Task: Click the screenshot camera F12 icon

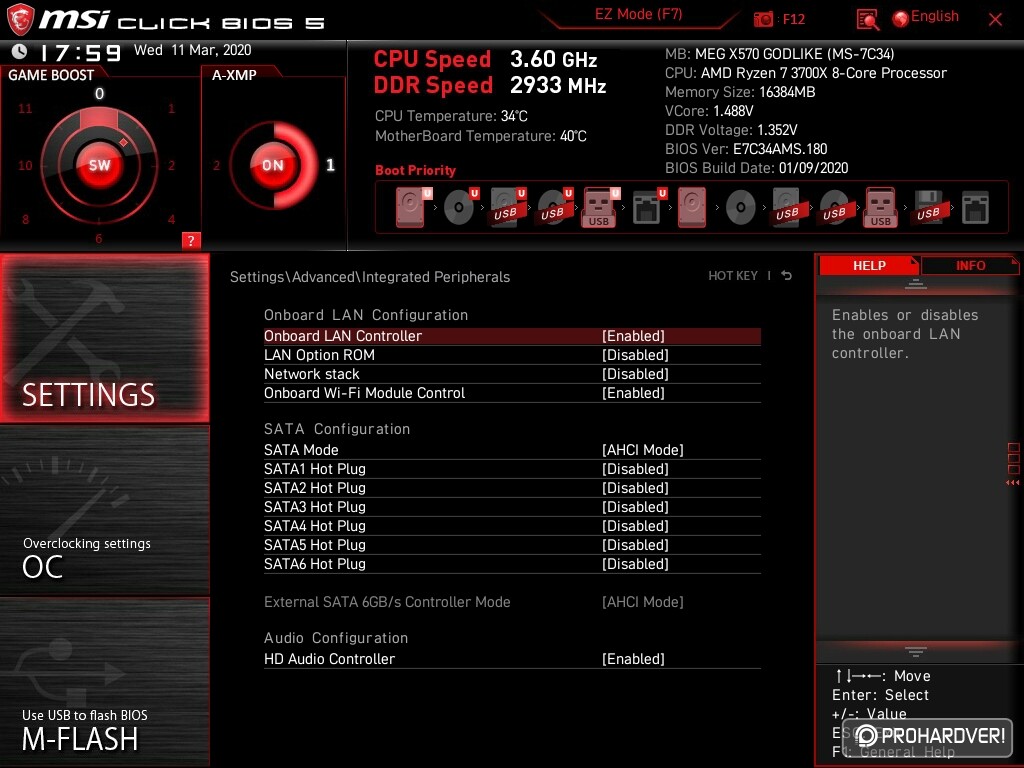Action: point(763,19)
